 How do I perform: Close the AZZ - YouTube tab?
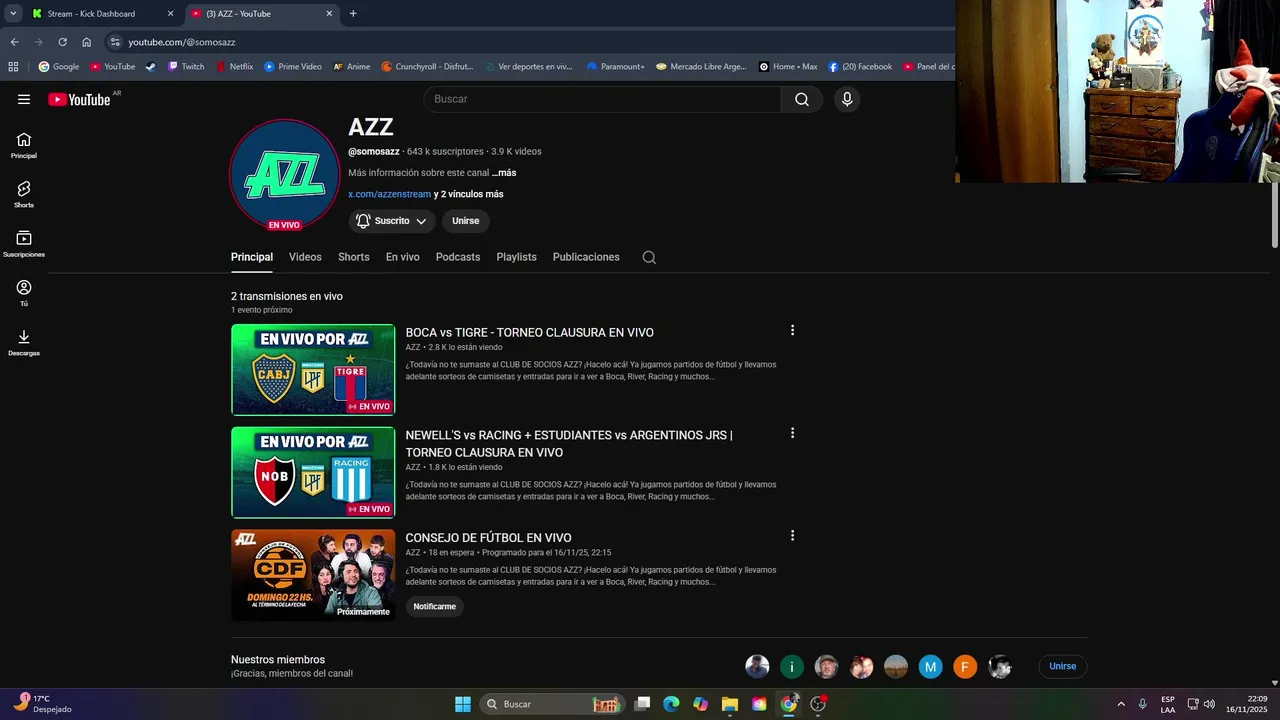(329, 14)
